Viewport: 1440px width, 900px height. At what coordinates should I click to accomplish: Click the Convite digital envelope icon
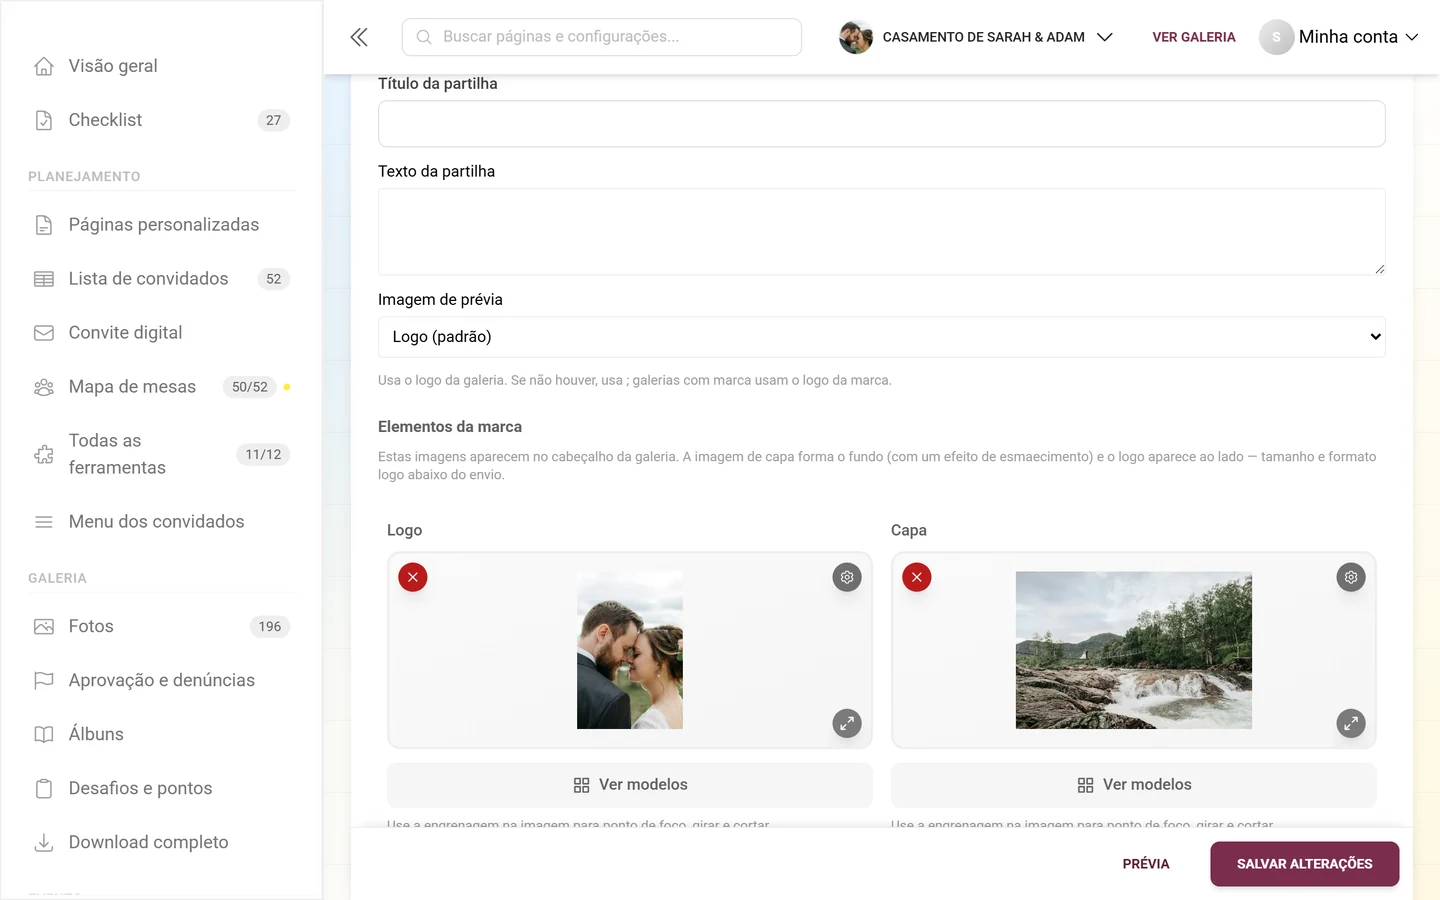click(x=44, y=333)
